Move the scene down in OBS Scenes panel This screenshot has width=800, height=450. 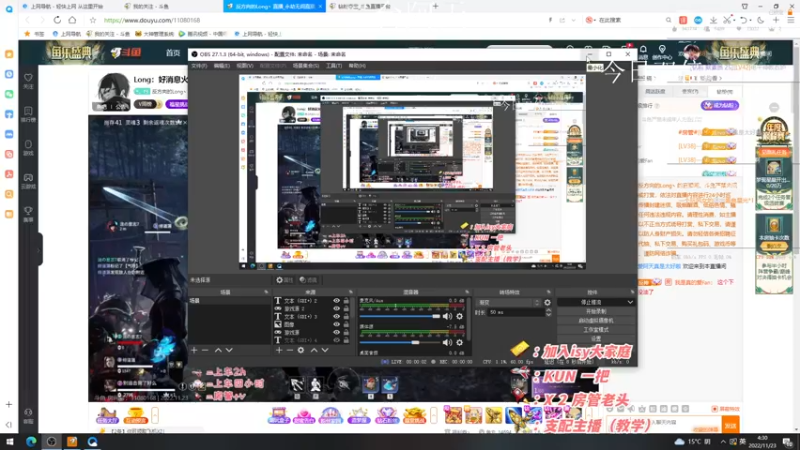point(229,351)
